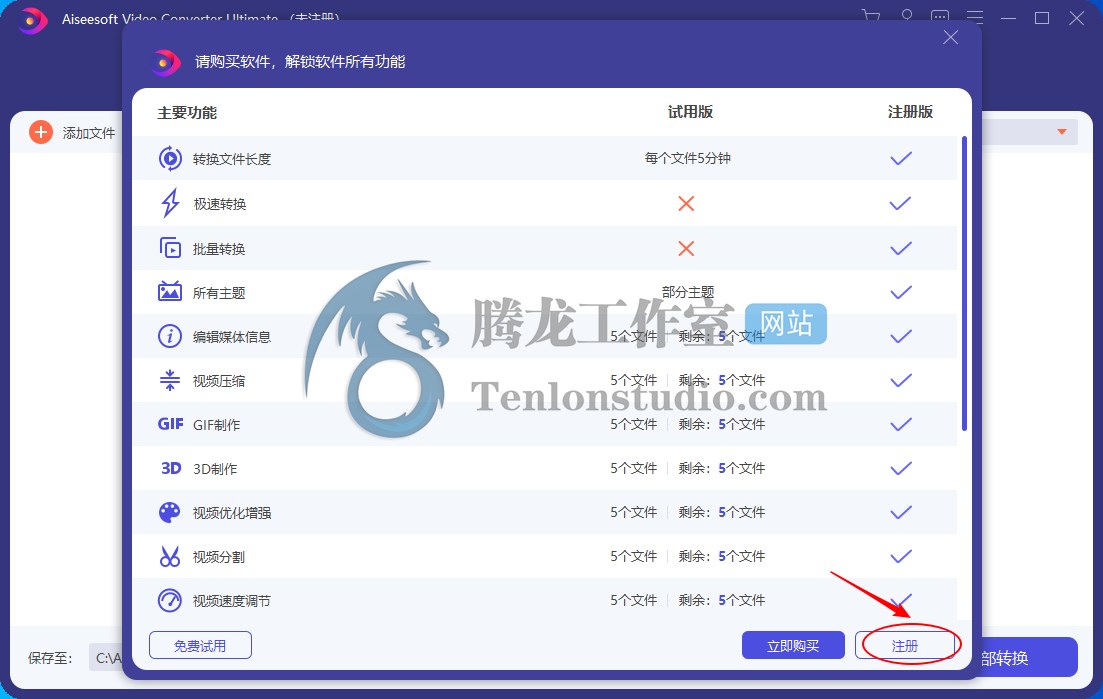Screen dimensions: 1103x699
Task: Click the 所有主题 theme icon
Action: pyautogui.click(x=170, y=292)
